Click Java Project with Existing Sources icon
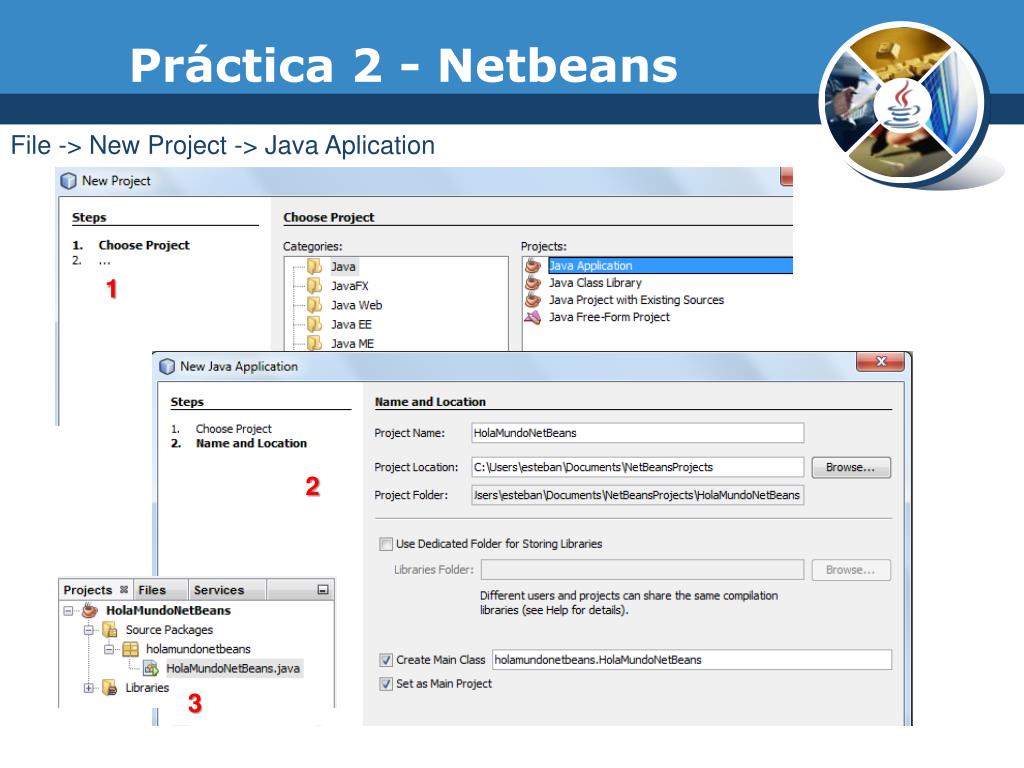The height and width of the screenshot is (768, 1024). [x=533, y=300]
